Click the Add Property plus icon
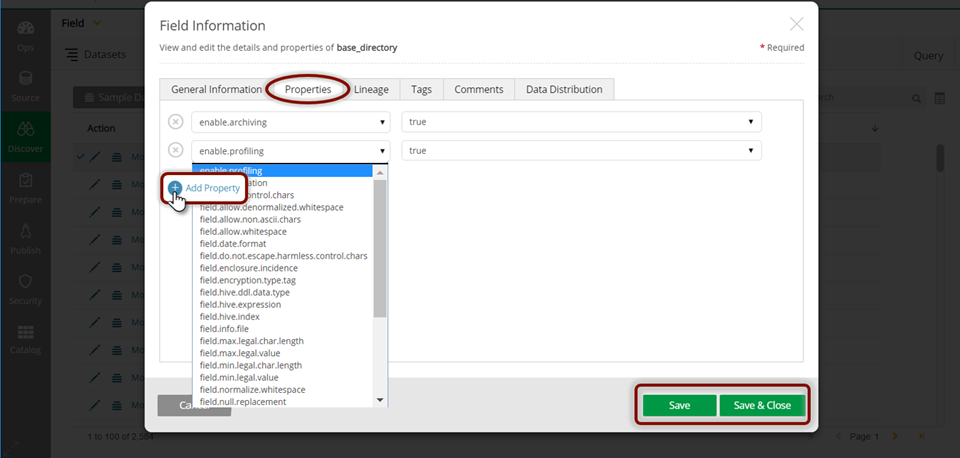 tap(175, 188)
